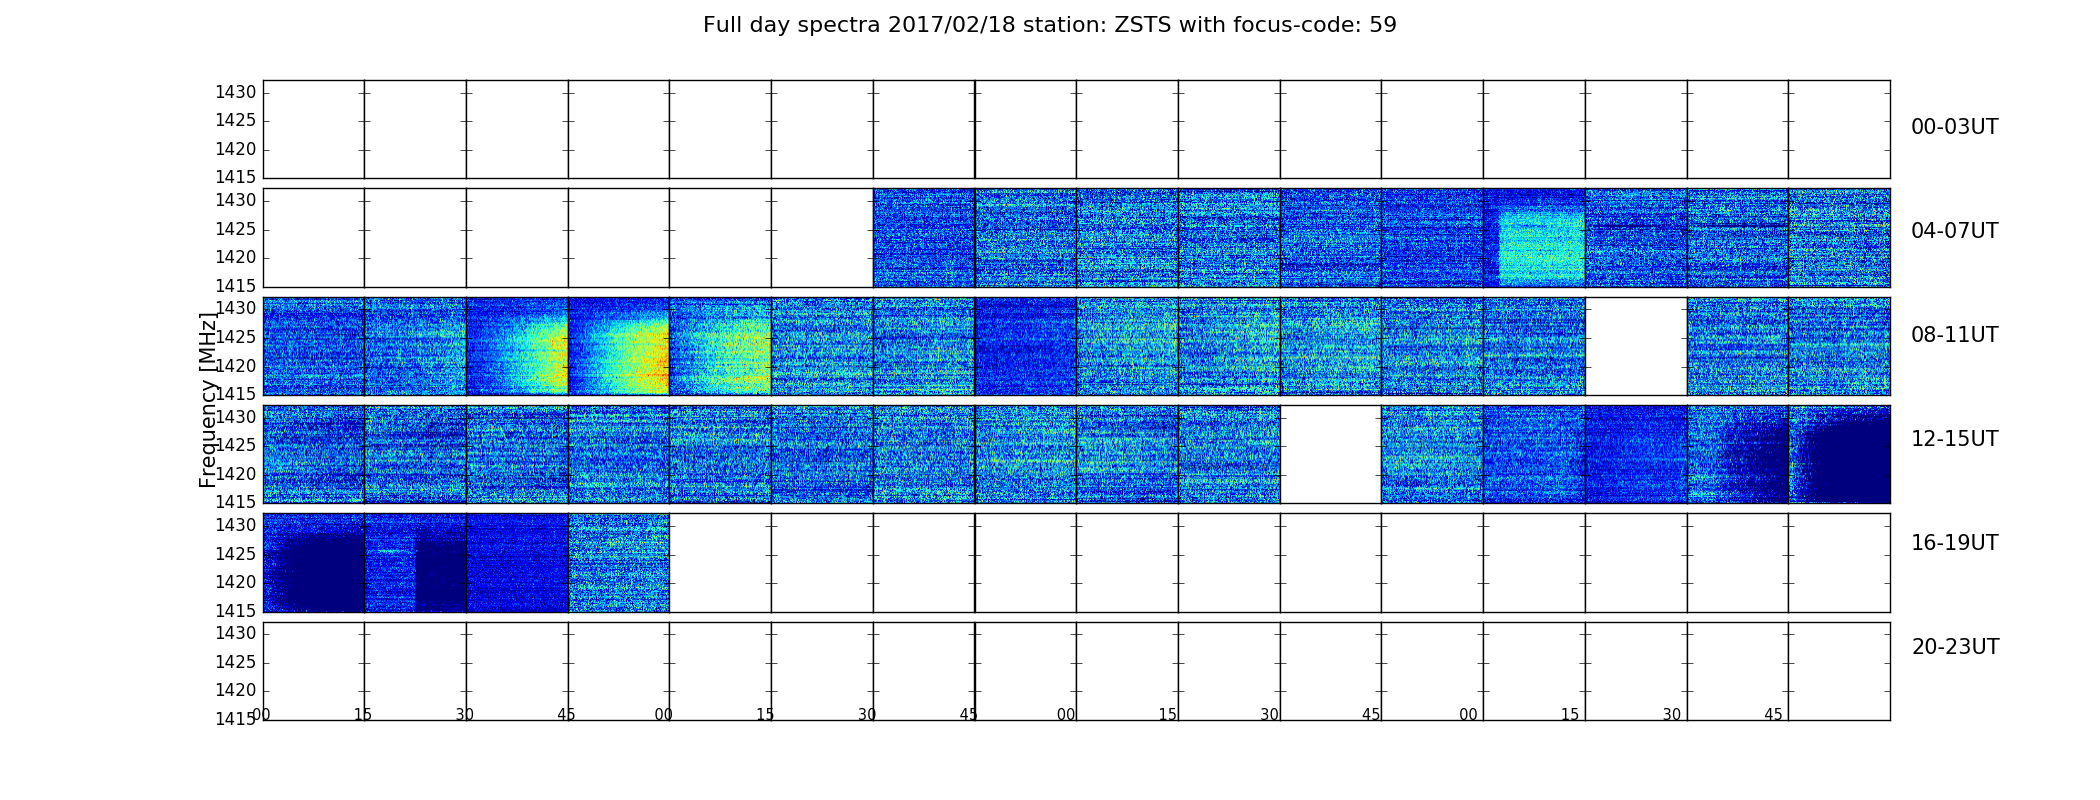The height and width of the screenshot is (800, 2100).
Task: Click the '1430' tick label of 16-19UT row
Action: point(236,525)
